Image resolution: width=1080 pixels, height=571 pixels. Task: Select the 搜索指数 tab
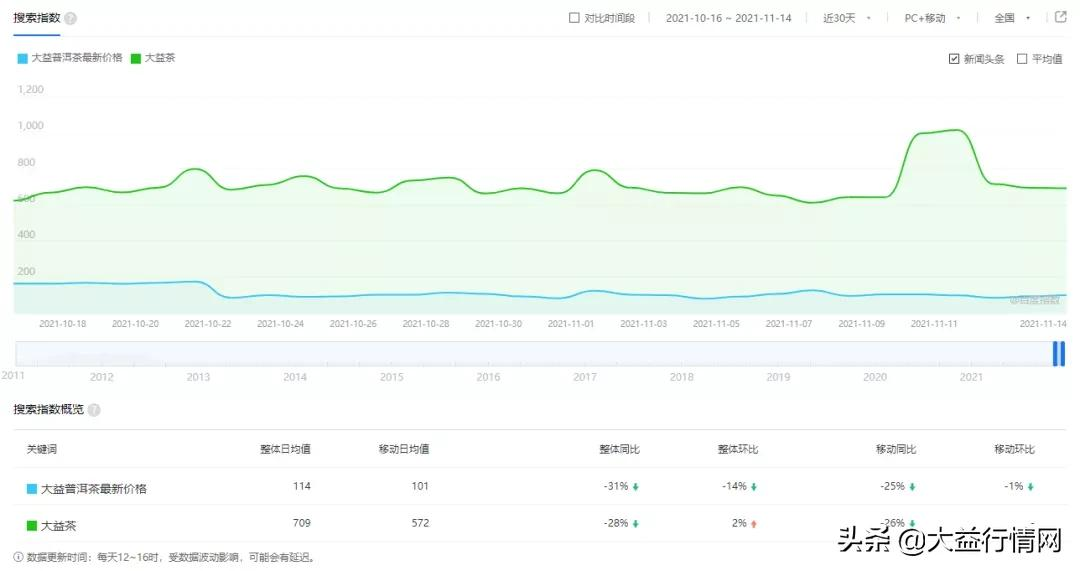(x=37, y=18)
